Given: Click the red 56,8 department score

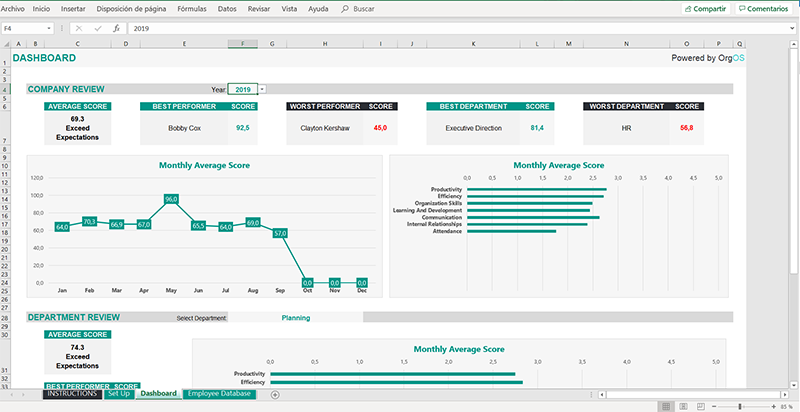Looking at the screenshot, I should 687,128.
